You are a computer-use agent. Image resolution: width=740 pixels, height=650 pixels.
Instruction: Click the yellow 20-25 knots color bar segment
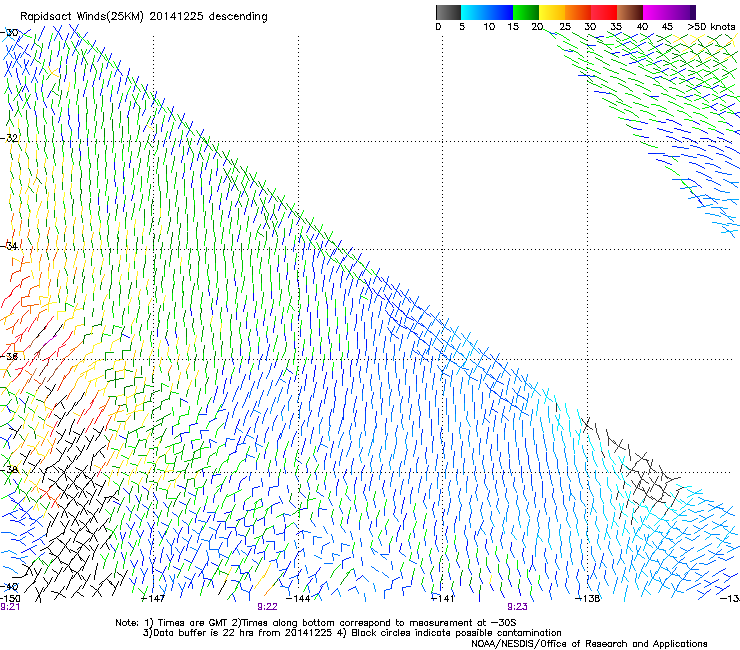point(552,12)
